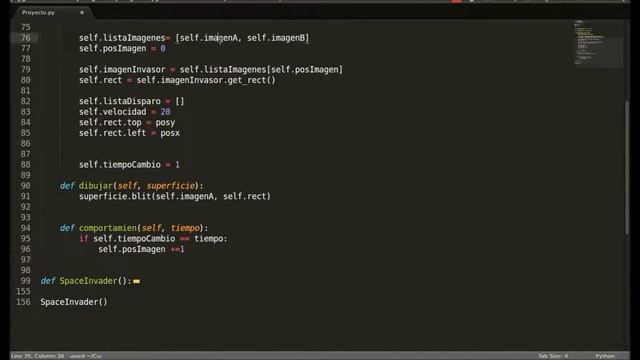Click the def comportamien function definition
Screen dimensions: 640x360
(134, 228)
